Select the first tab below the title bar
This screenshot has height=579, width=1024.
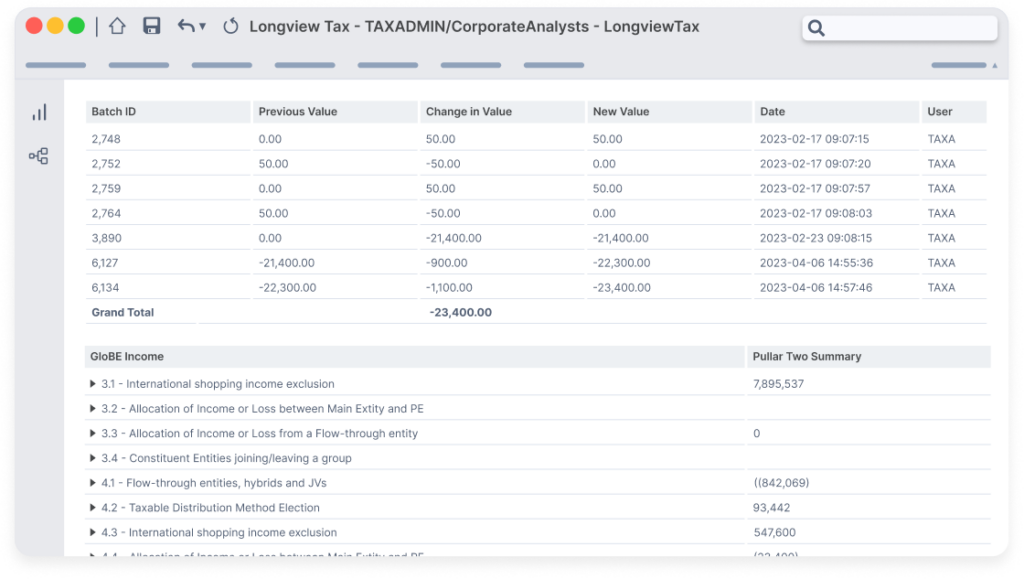[55, 64]
